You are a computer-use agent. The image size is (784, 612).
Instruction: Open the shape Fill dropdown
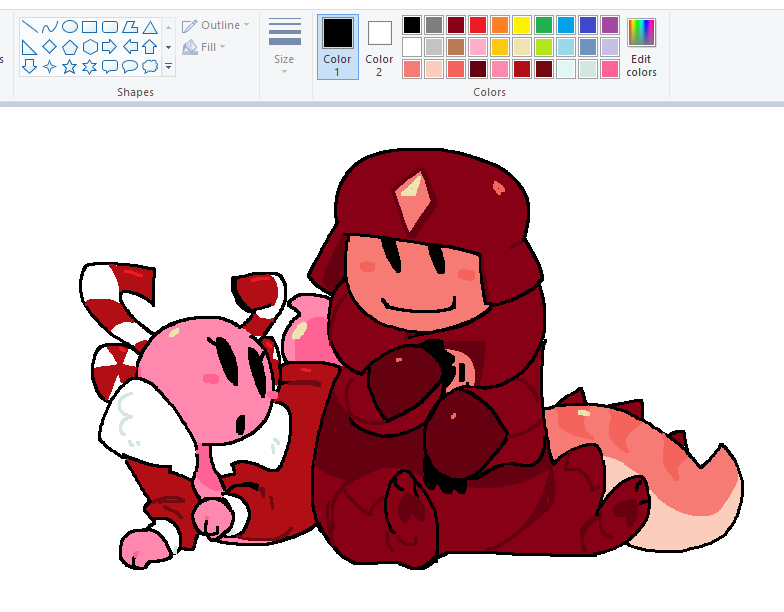204,47
